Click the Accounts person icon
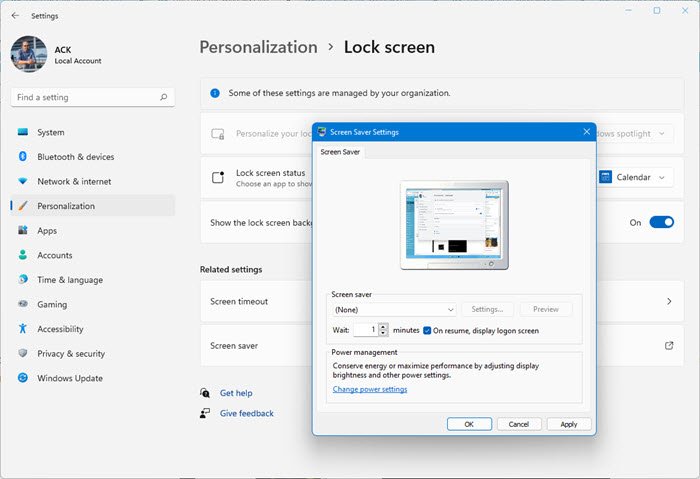Viewport: 700px width, 479px height. tap(23, 255)
